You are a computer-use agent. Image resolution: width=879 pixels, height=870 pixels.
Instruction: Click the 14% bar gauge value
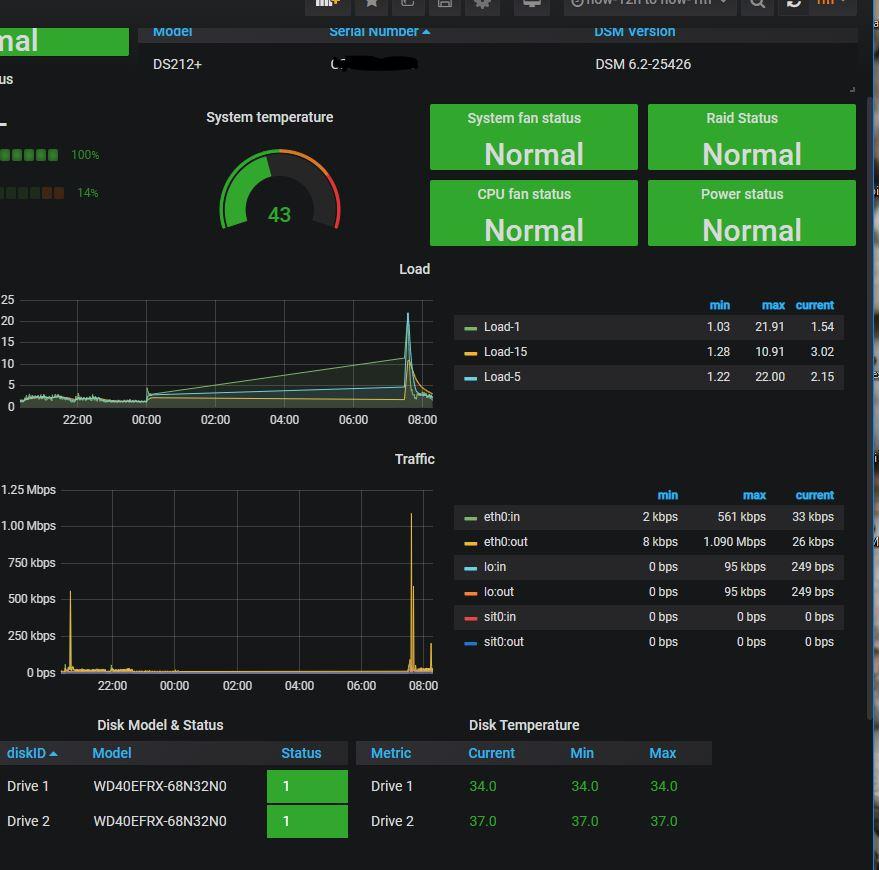87,193
